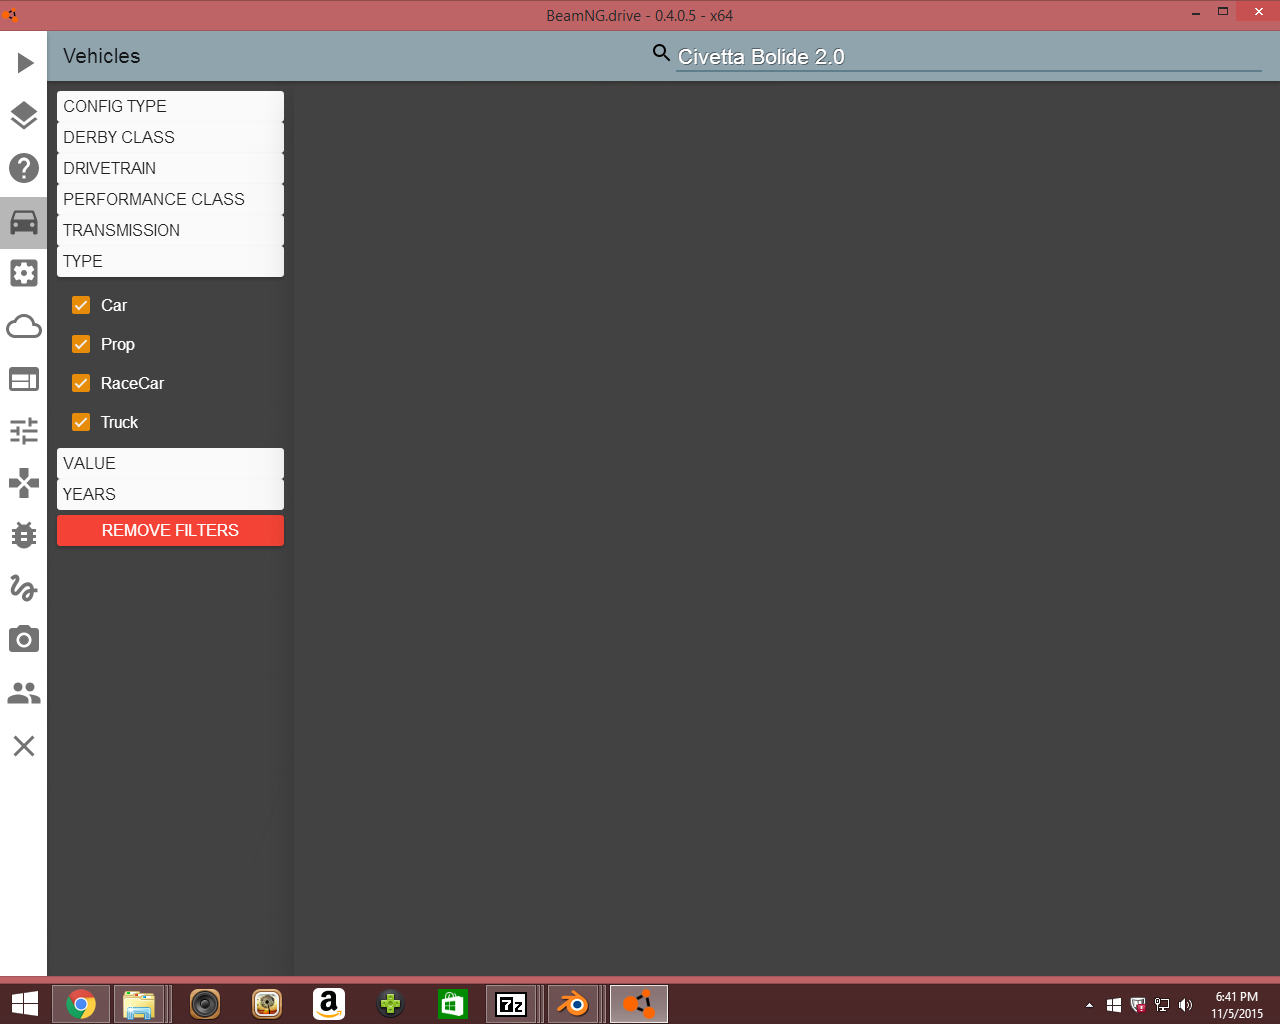Open the UI apps layout icon
Image resolution: width=1280 pixels, height=1024 pixels.
coord(24,379)
